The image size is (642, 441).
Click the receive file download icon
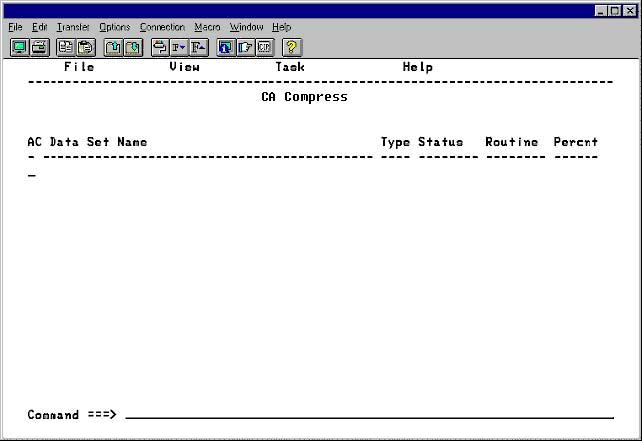tap(133, 47)
